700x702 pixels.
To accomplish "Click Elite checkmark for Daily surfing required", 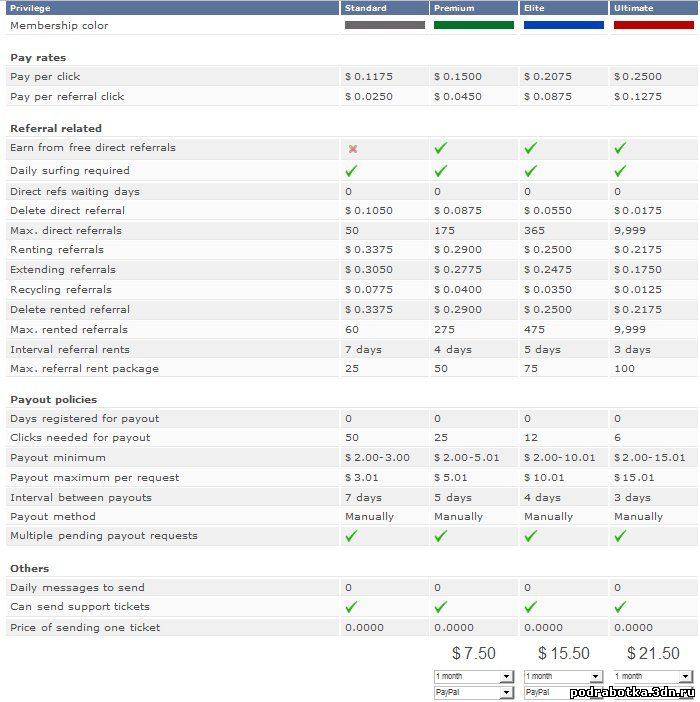I will coord(531,171).
